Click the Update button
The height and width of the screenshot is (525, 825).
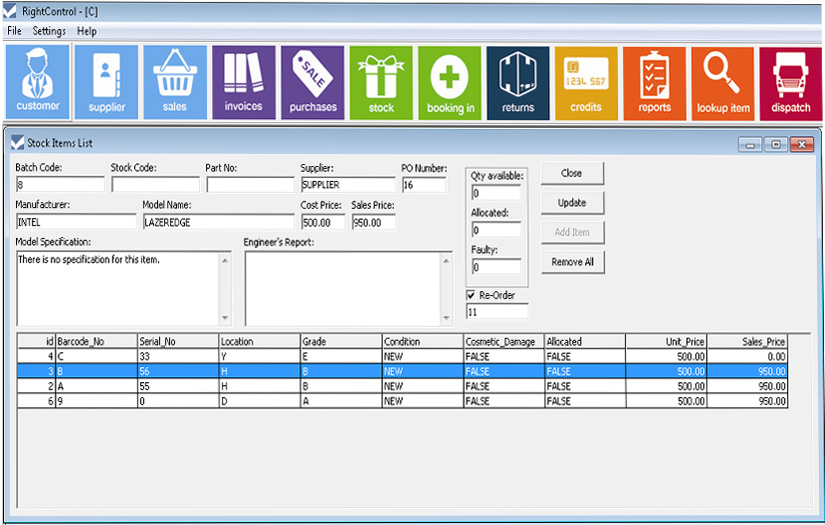[x=572, y=203]
